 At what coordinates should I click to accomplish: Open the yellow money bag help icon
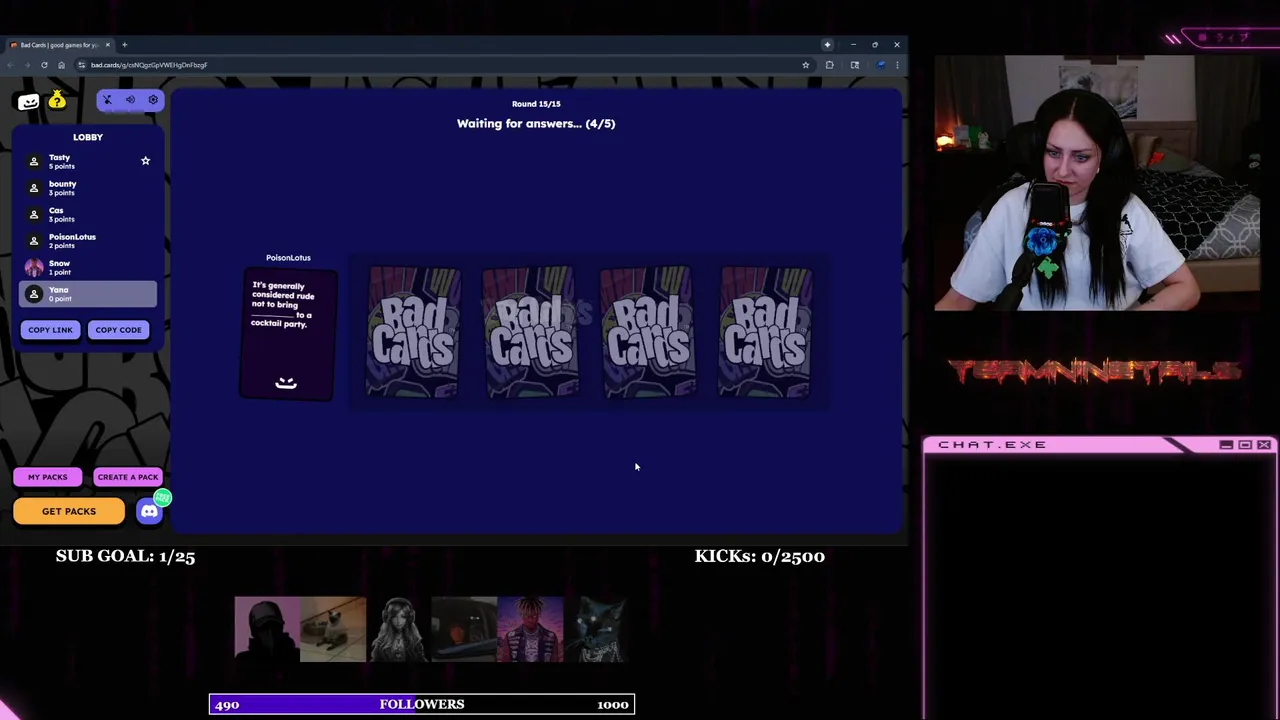point(57,99)
